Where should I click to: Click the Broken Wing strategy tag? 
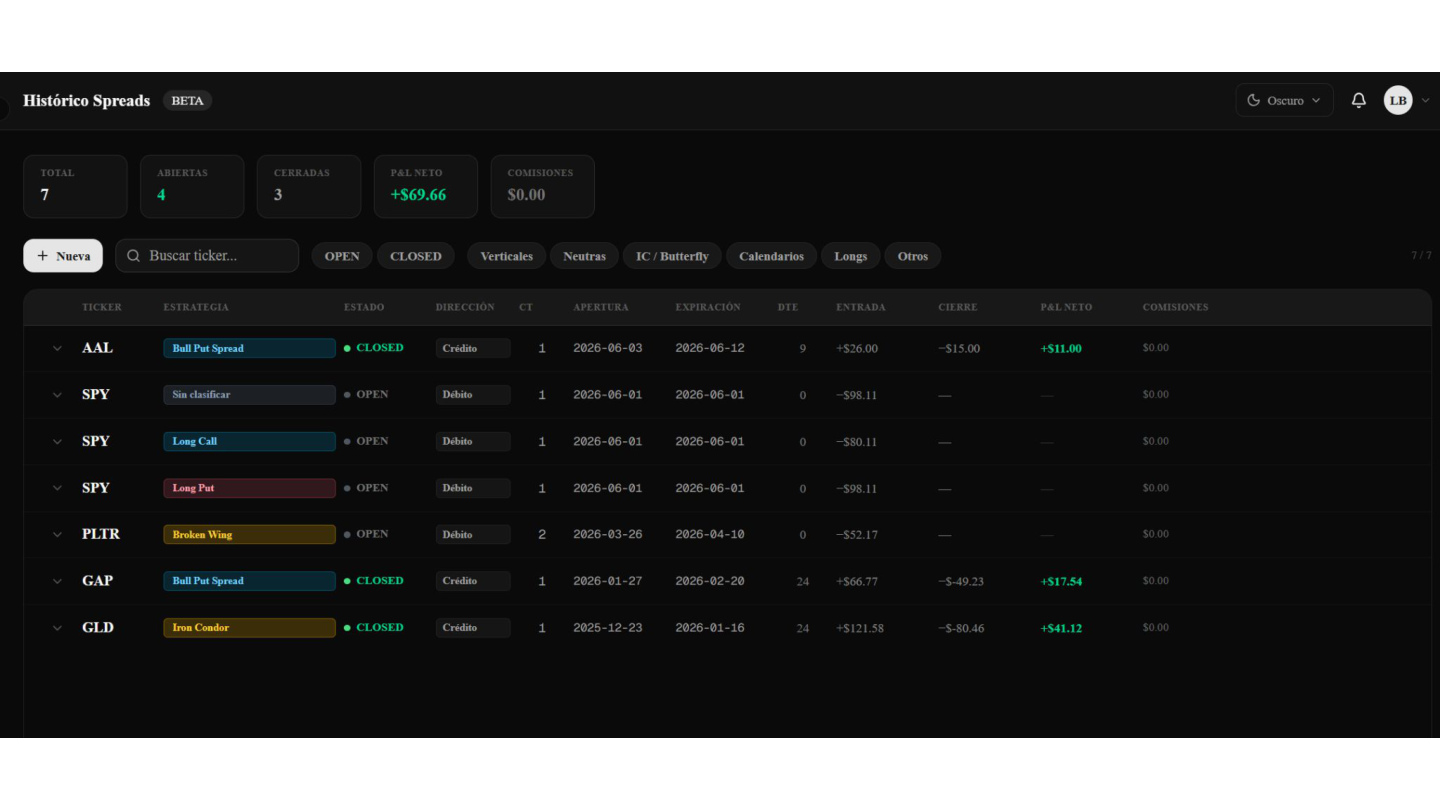(x=249, y=534)
